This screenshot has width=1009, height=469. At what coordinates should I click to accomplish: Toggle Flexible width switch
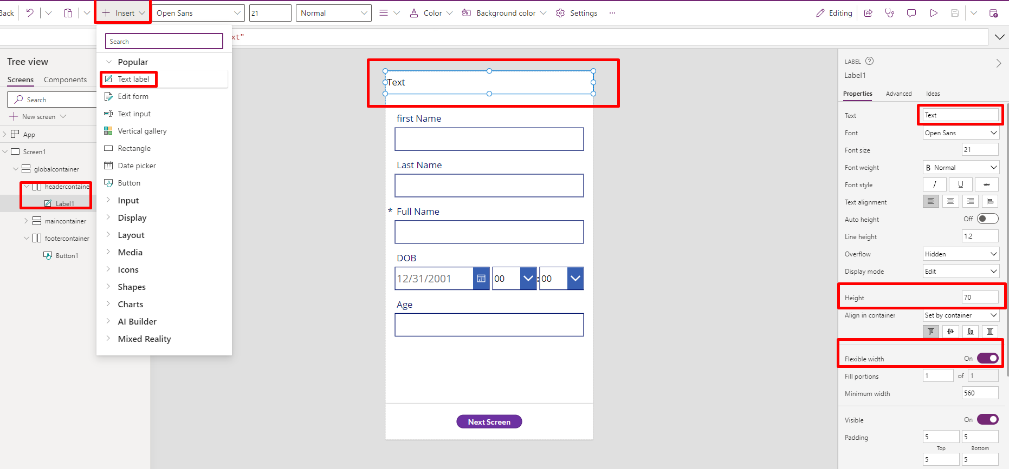988,358
